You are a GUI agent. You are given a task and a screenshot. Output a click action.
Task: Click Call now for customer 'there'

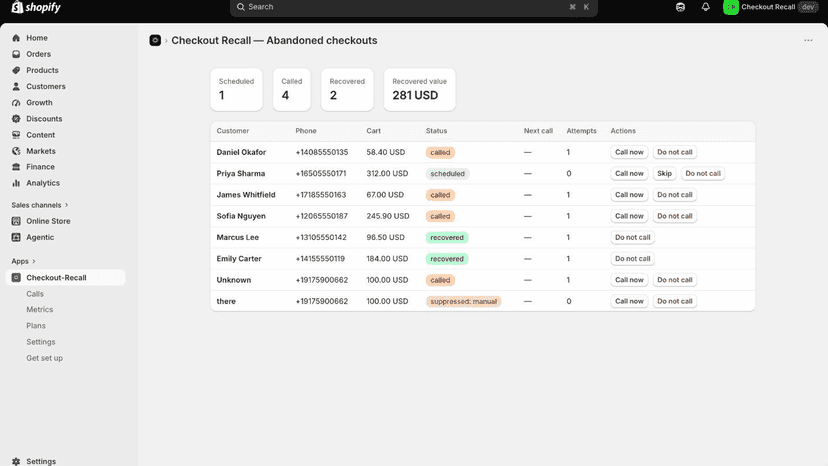629,301
